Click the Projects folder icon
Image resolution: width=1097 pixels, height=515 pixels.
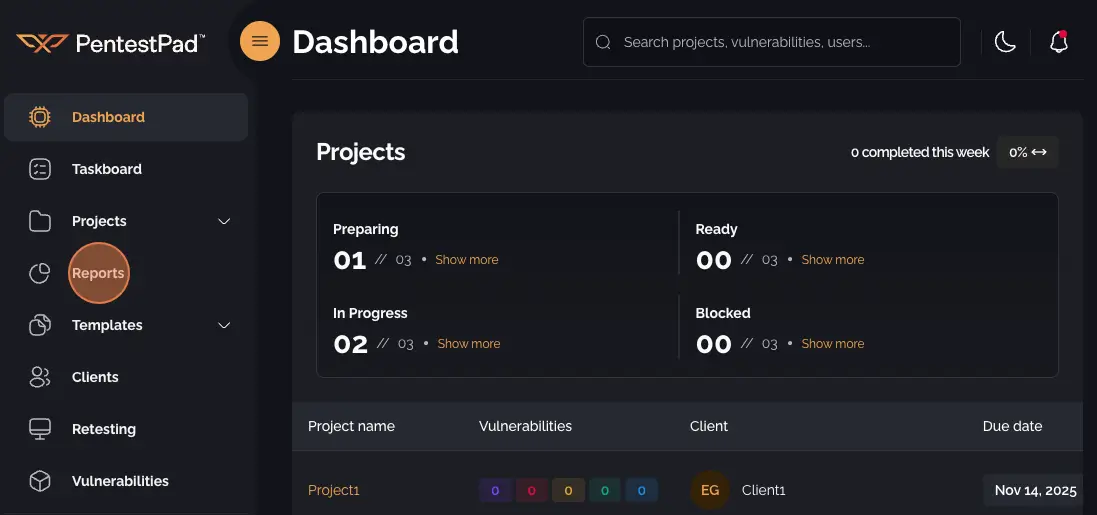click(x=40, y=221)
